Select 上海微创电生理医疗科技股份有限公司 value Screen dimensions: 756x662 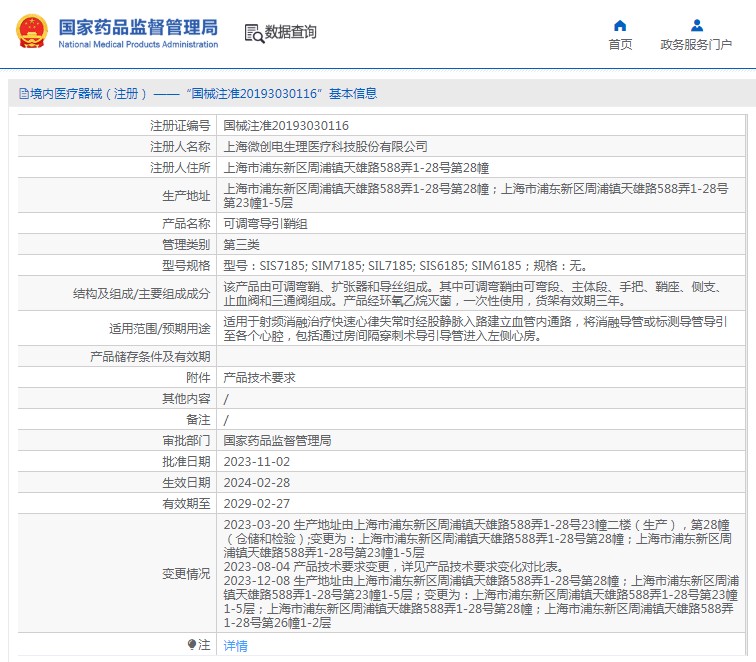(x=325, y=147)
